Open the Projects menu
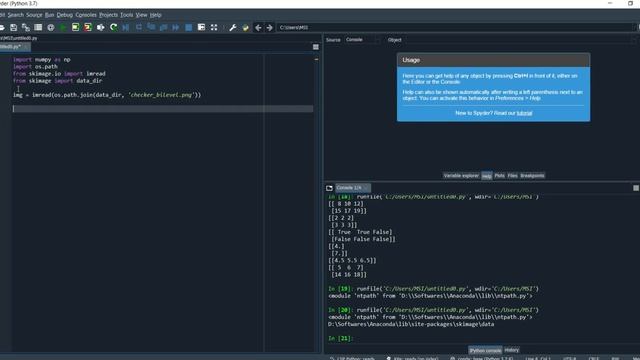Screen dimensions: 640x360 tap(108, 15)
